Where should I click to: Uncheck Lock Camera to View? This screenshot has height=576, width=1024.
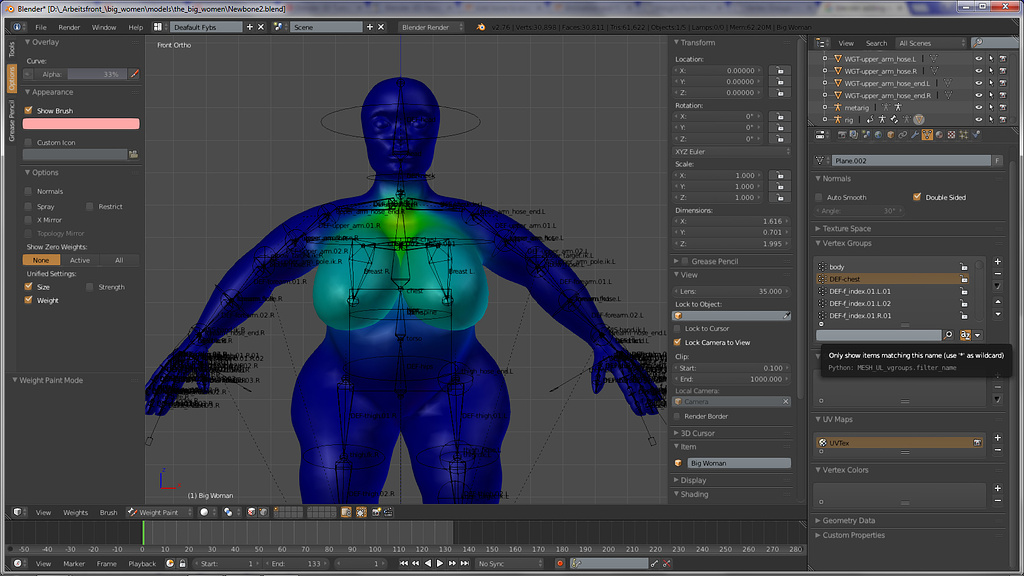[x=677, y=342]
